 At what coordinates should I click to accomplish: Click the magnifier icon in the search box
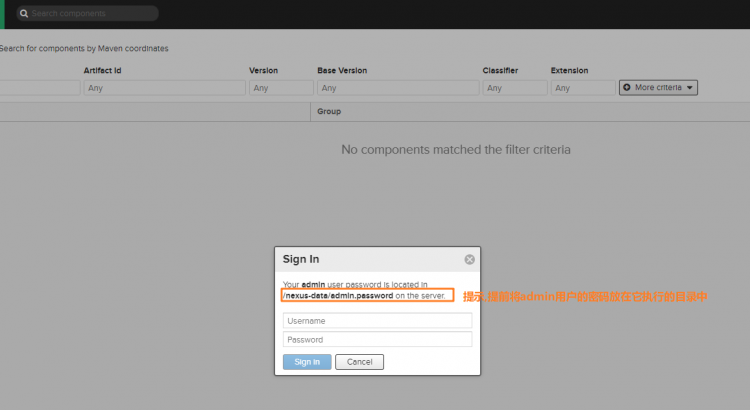click(x=24, y=14)
